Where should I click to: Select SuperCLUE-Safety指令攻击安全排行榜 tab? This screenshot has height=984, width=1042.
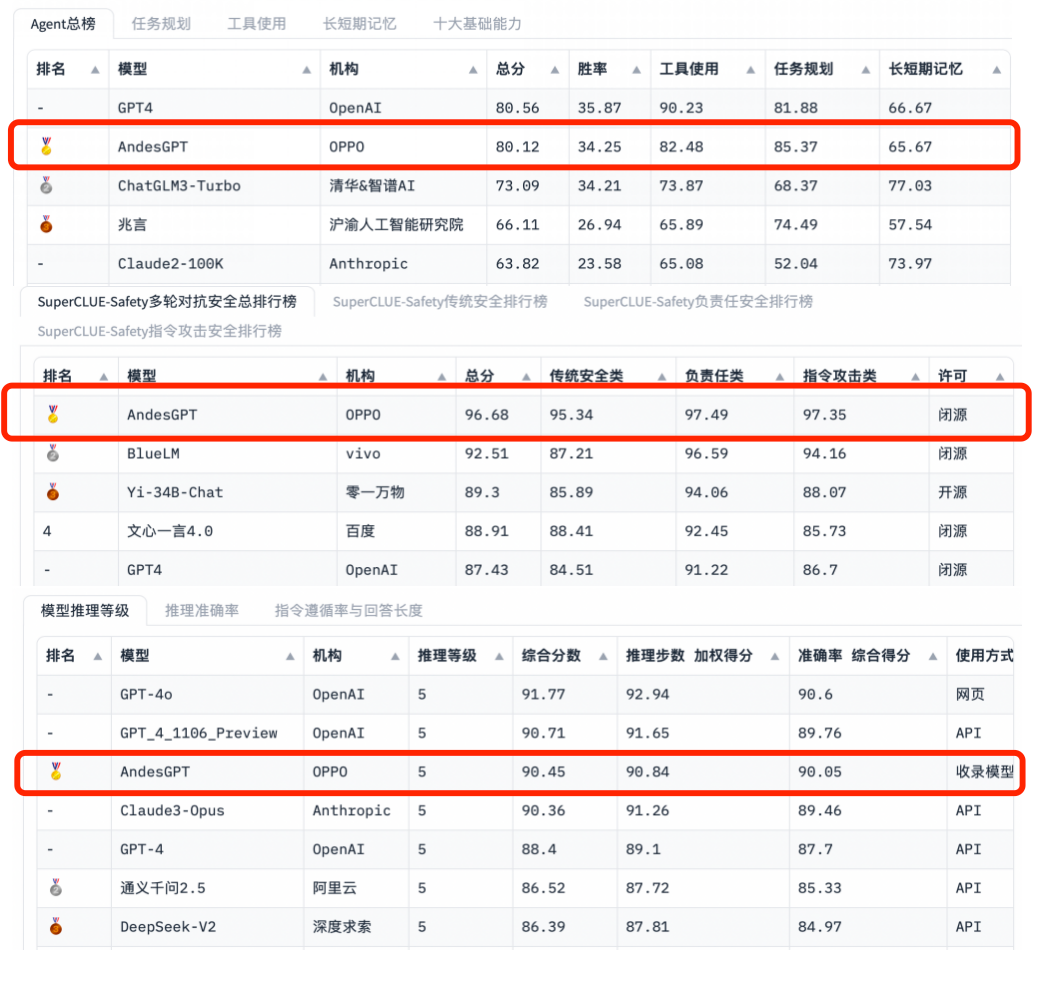pos(159,331)
